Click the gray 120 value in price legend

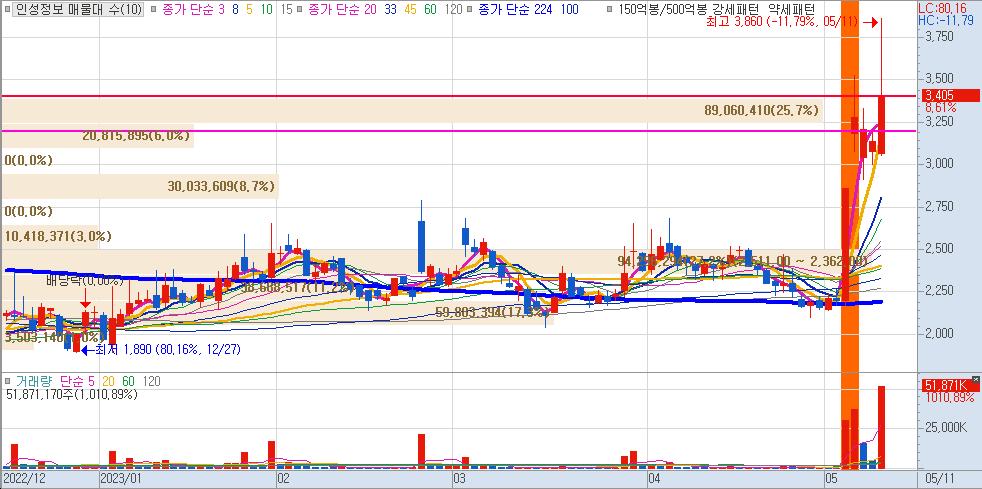(454, 9)
